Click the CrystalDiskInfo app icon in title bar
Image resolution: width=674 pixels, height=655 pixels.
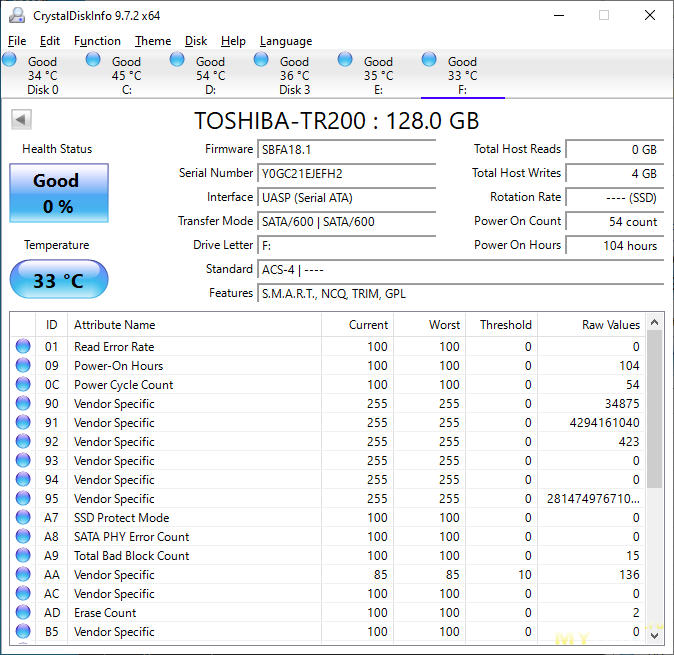17,15
